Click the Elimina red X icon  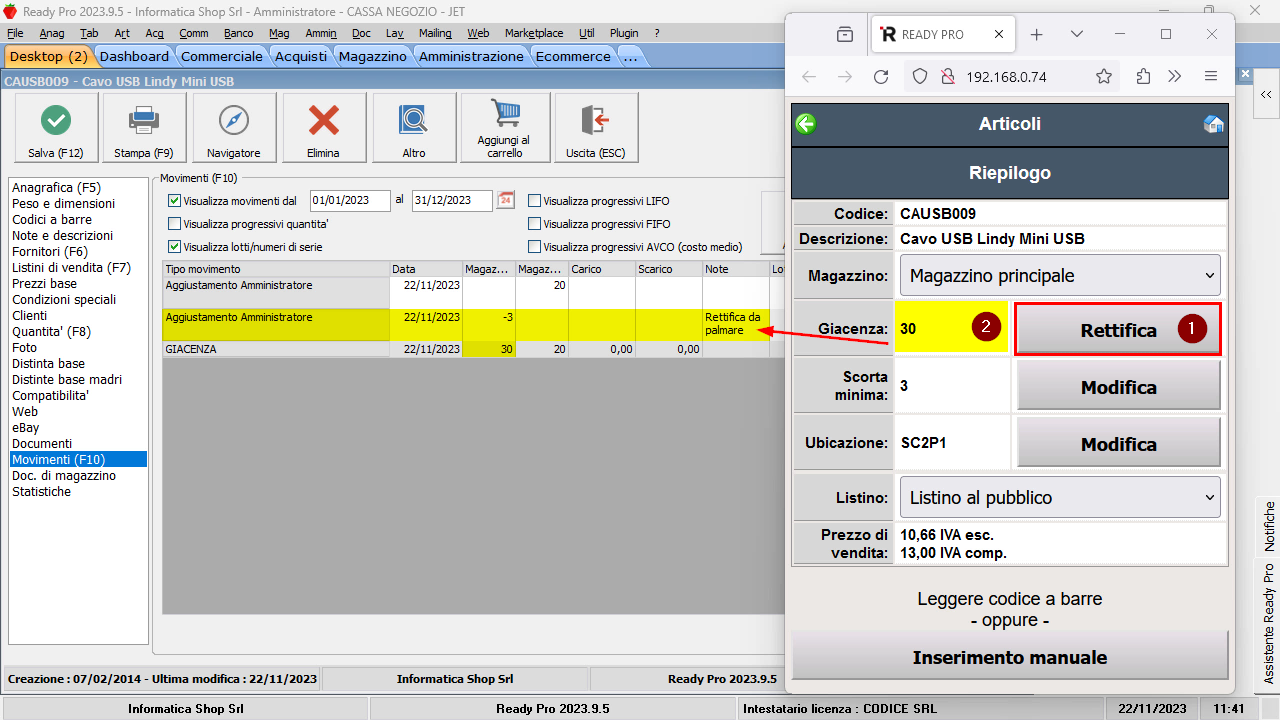(x=323, y=121)
